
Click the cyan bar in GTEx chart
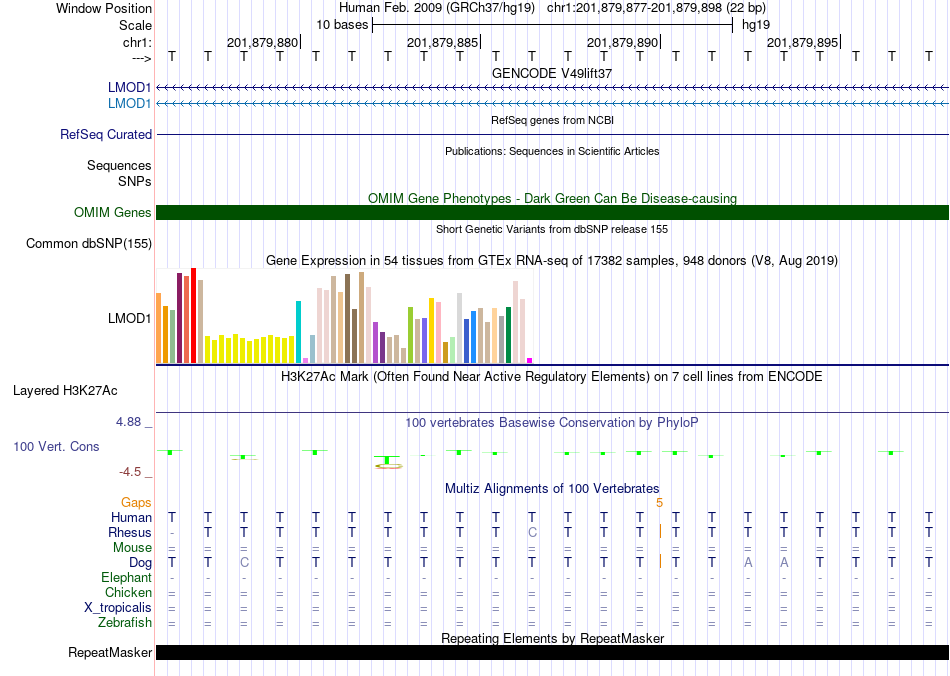[x=298, y=332]
